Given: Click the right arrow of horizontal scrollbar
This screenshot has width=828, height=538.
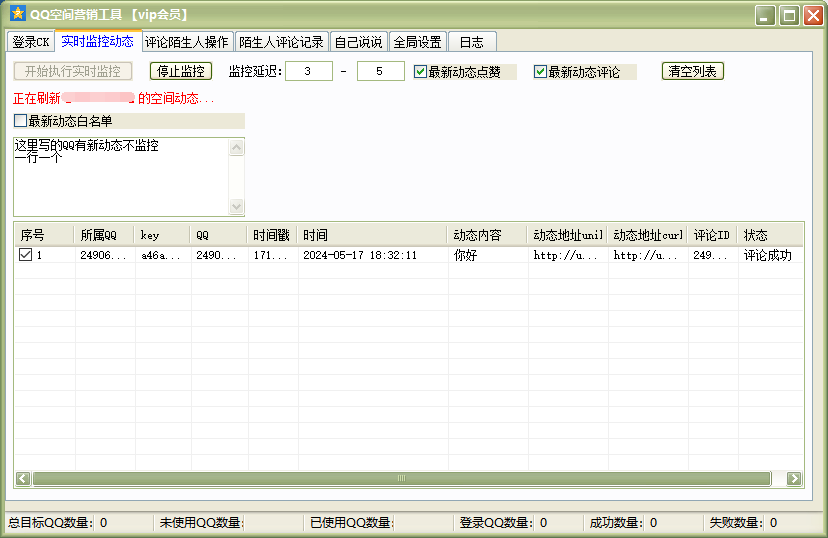Looking at the screenshot, I should 794,478.
